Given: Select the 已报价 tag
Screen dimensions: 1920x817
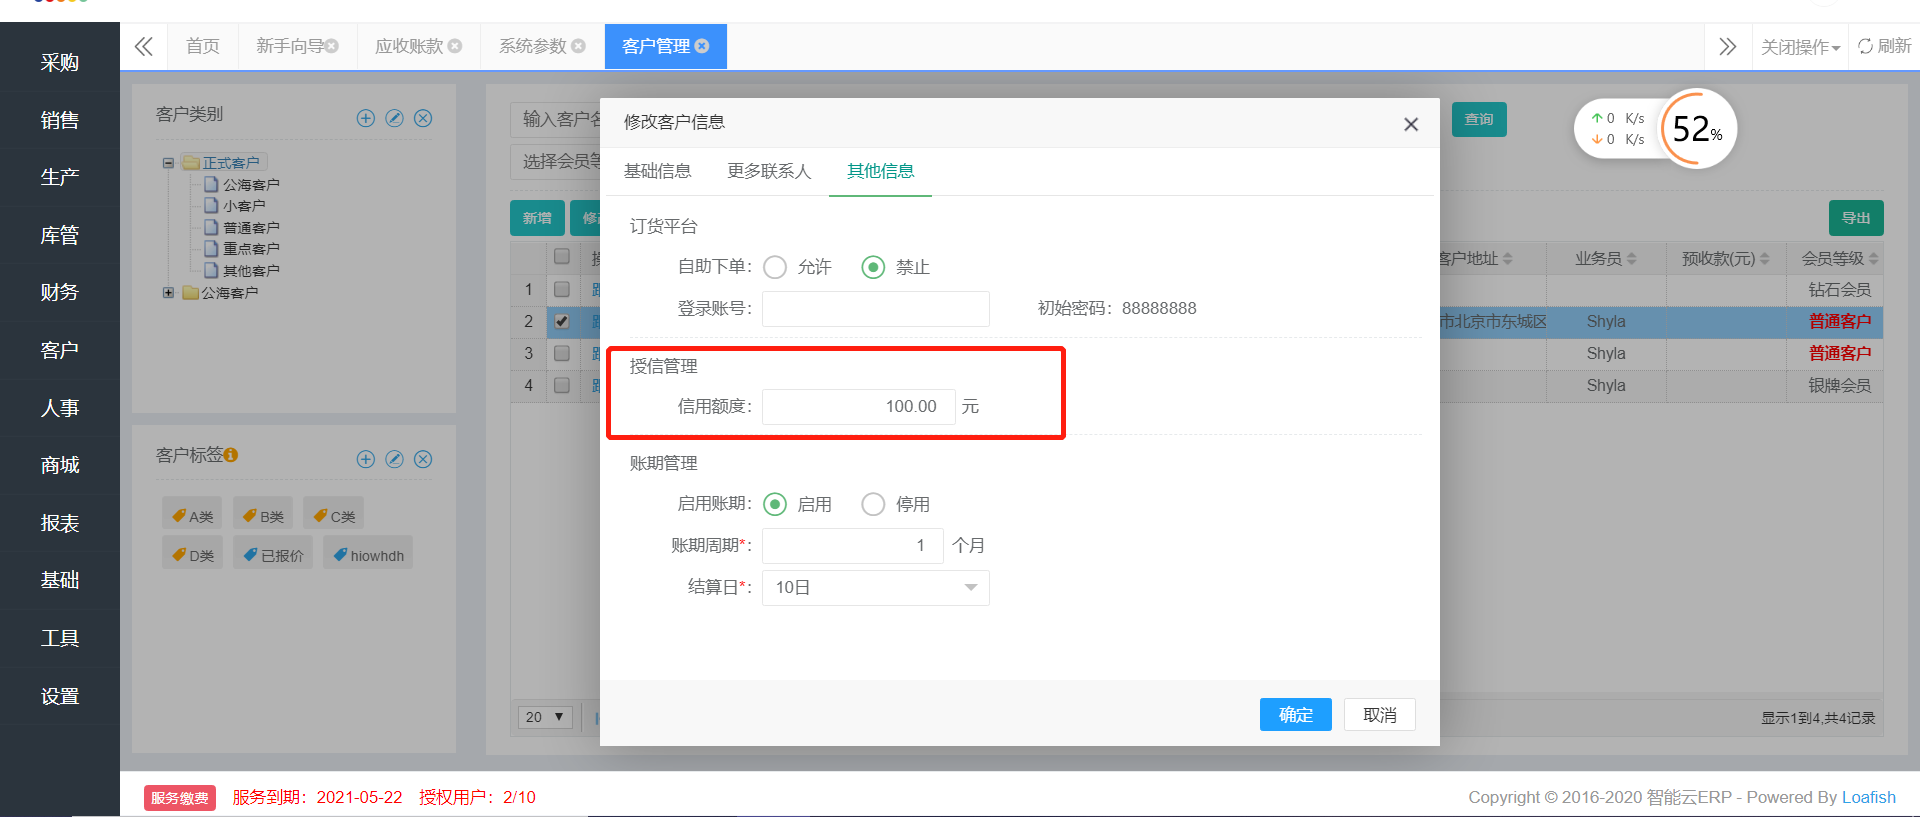Looking at the screenshot, I should [273, 555].
